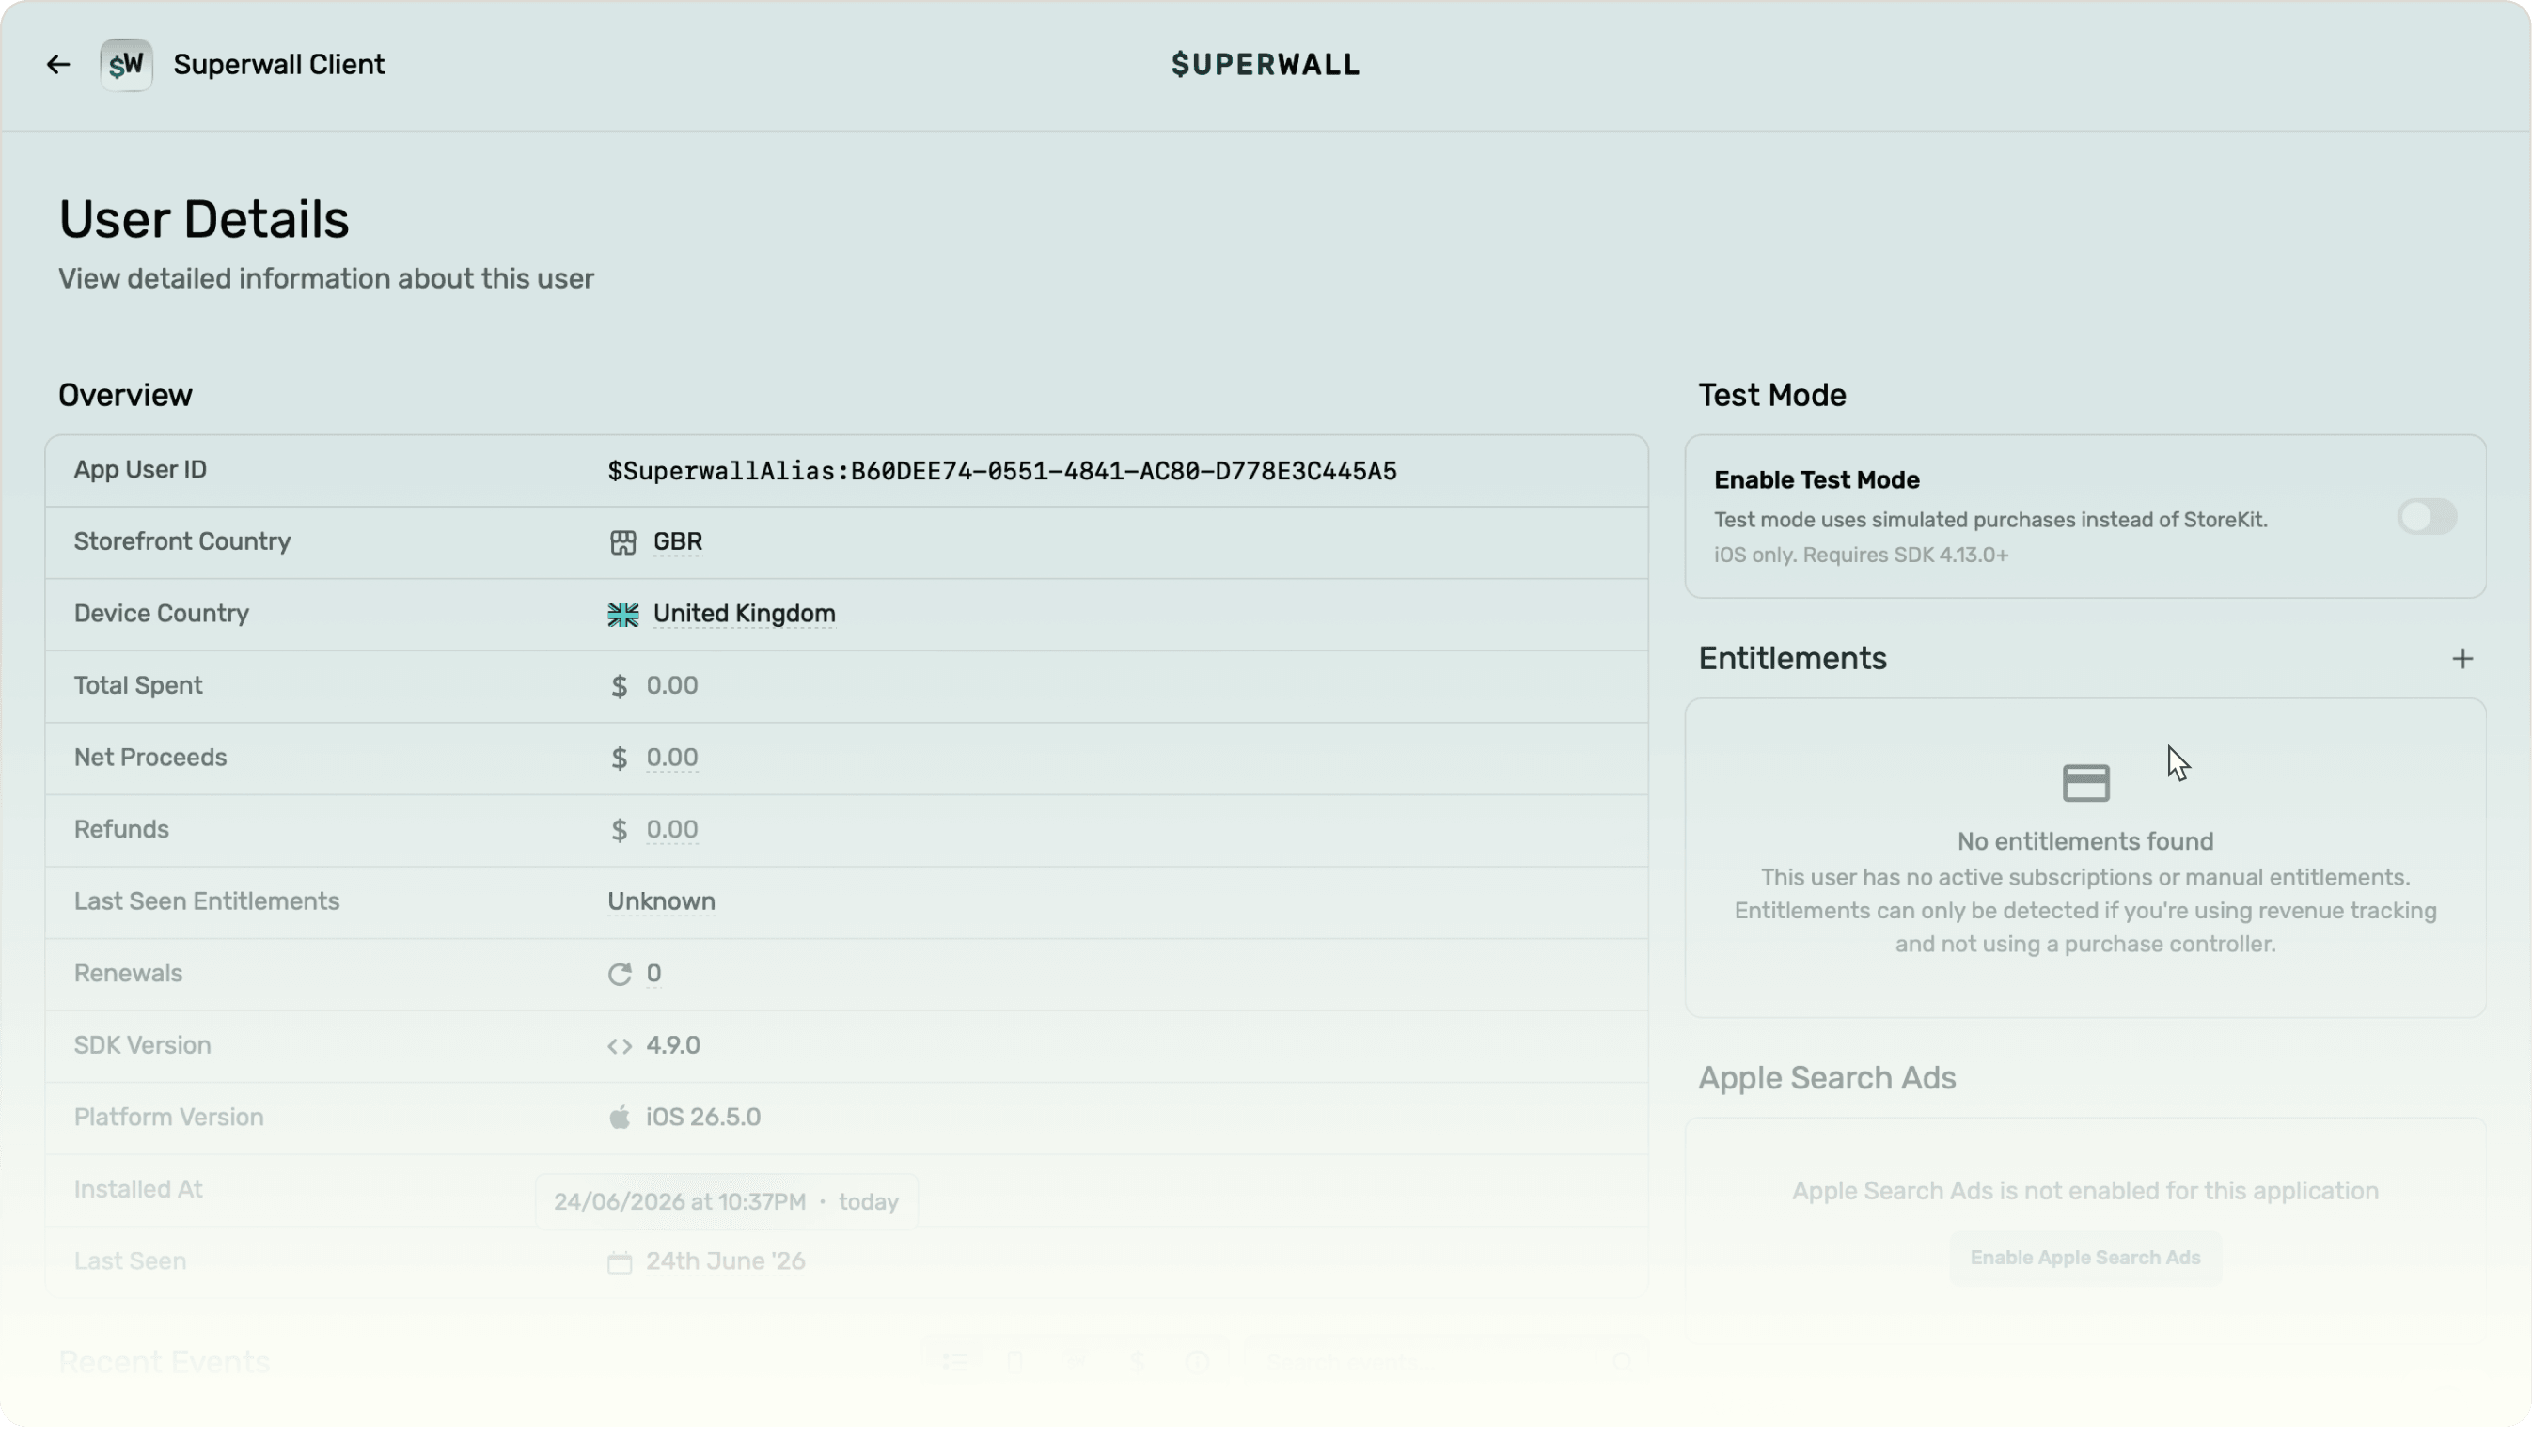Click the United Kingdom device country value

[743, 614]
